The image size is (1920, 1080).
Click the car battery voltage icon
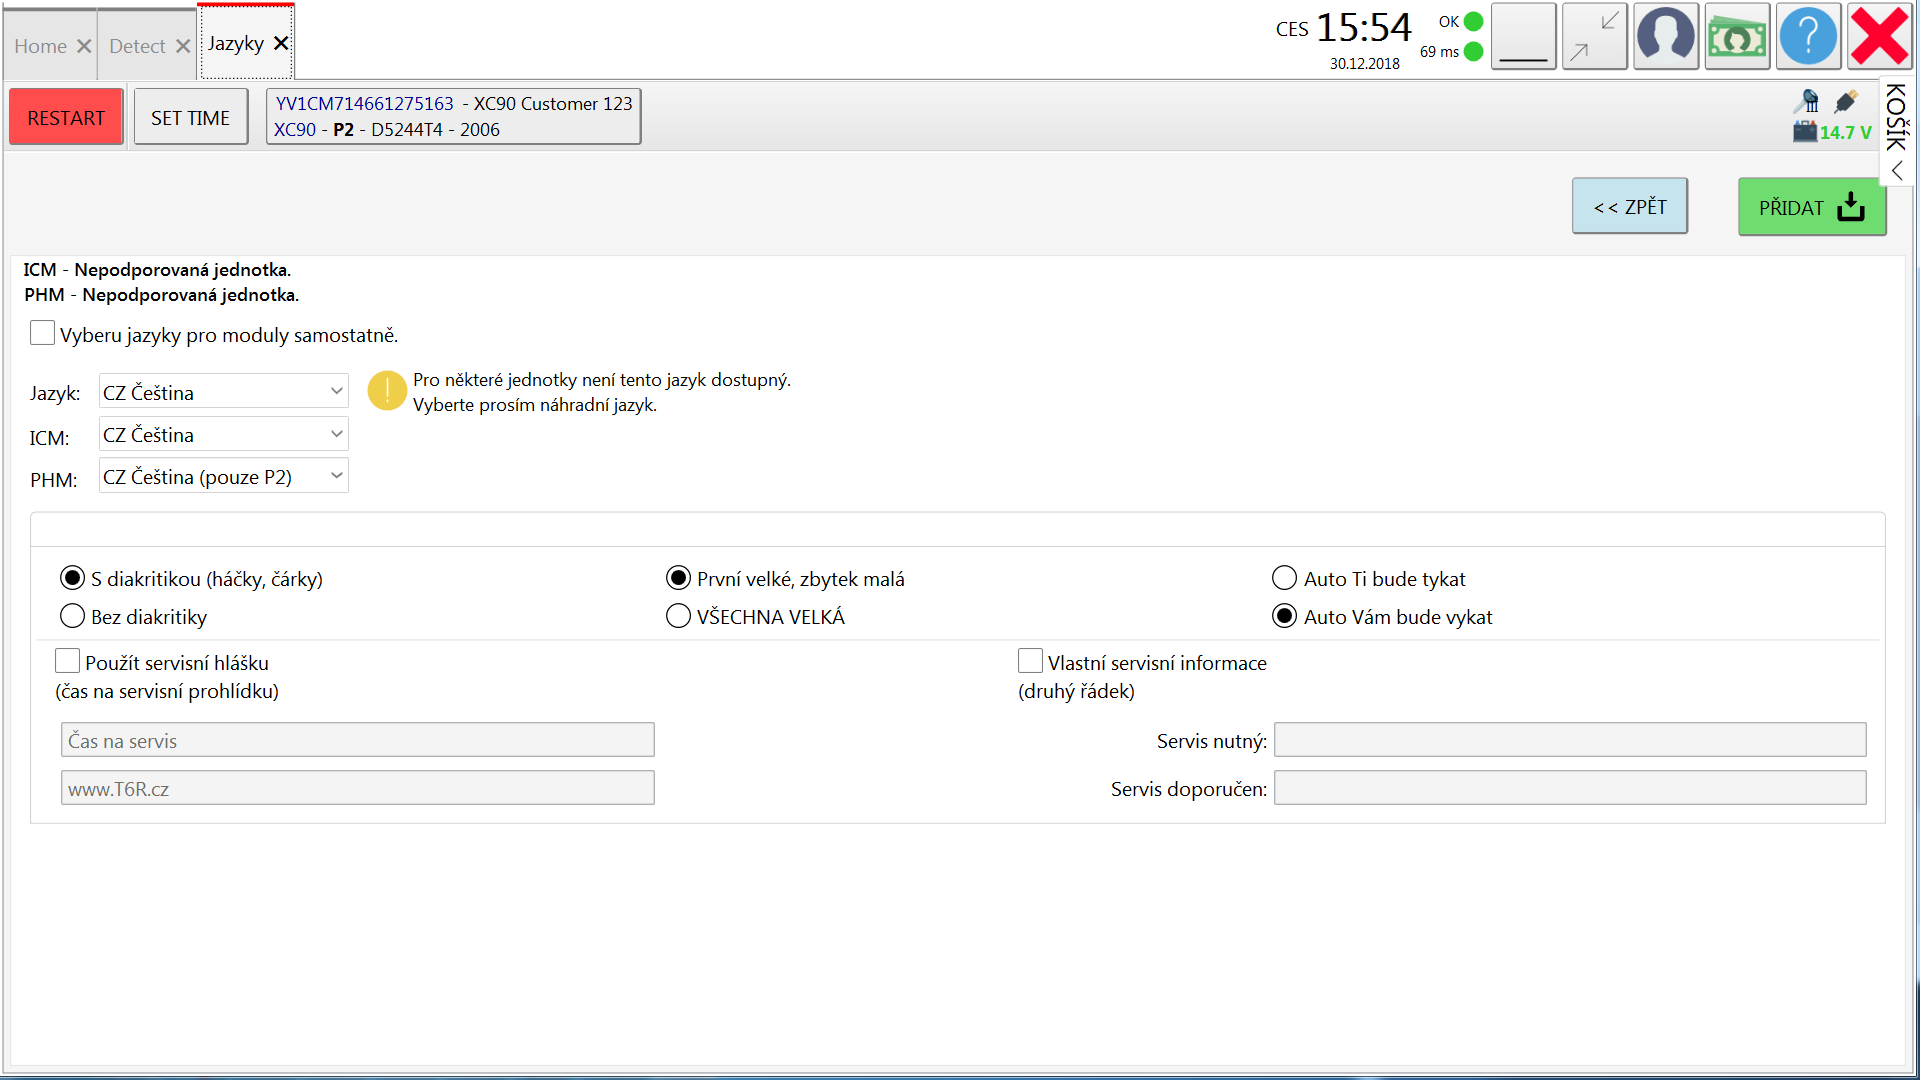tap(1805, 131)
